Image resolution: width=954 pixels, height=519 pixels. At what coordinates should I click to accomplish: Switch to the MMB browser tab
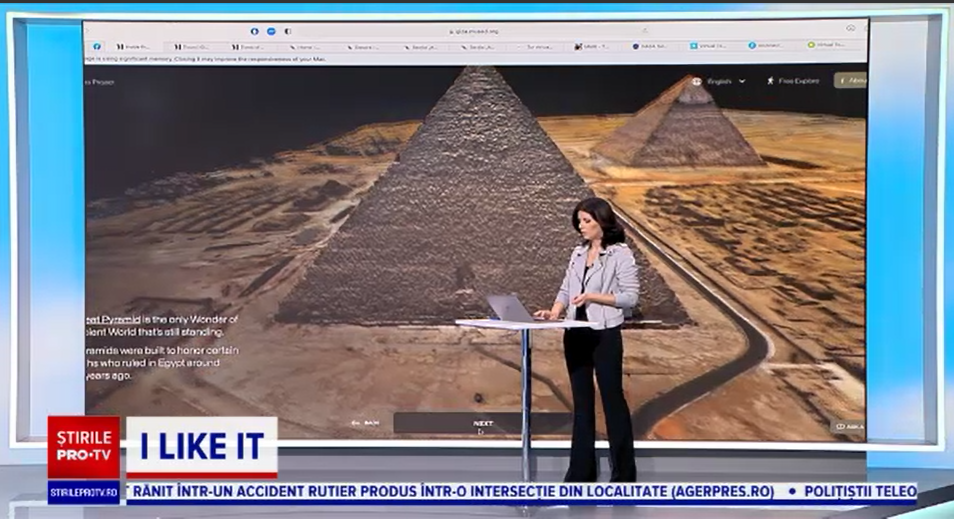point(591,46)
